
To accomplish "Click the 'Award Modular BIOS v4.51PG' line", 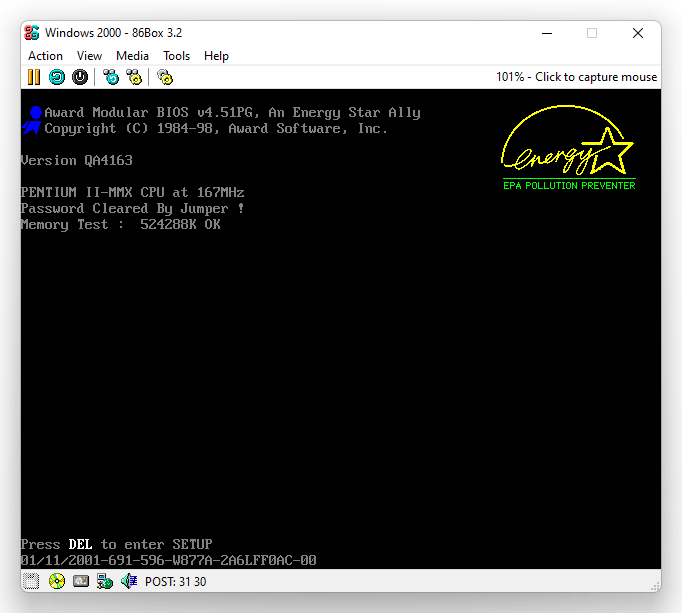I will [x=233, y=113].
